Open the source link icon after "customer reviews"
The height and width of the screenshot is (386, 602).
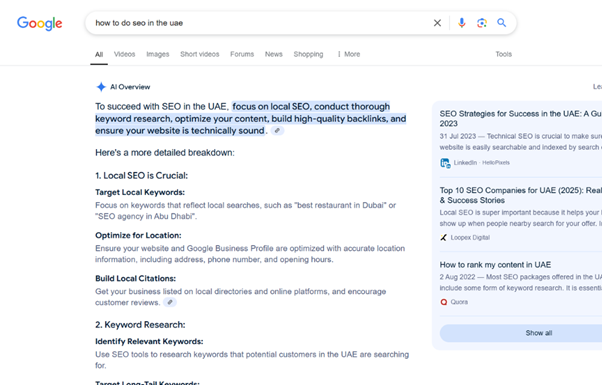tap(170, 302)
